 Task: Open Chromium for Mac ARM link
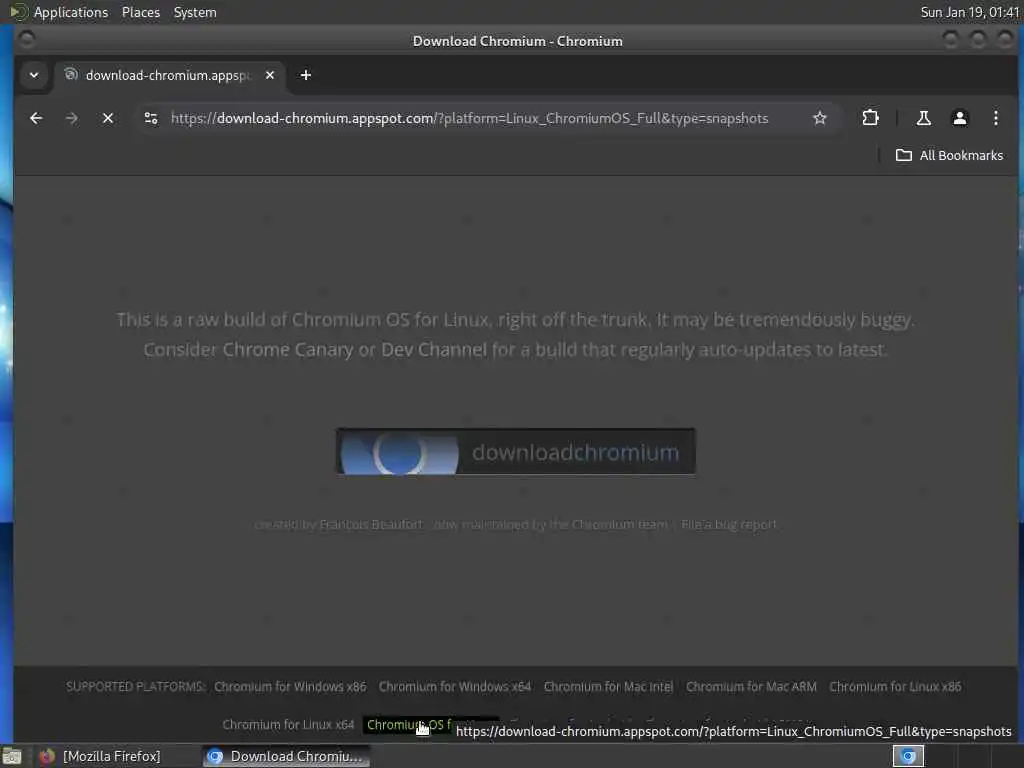pyautogui.click(x=751, y=687)
